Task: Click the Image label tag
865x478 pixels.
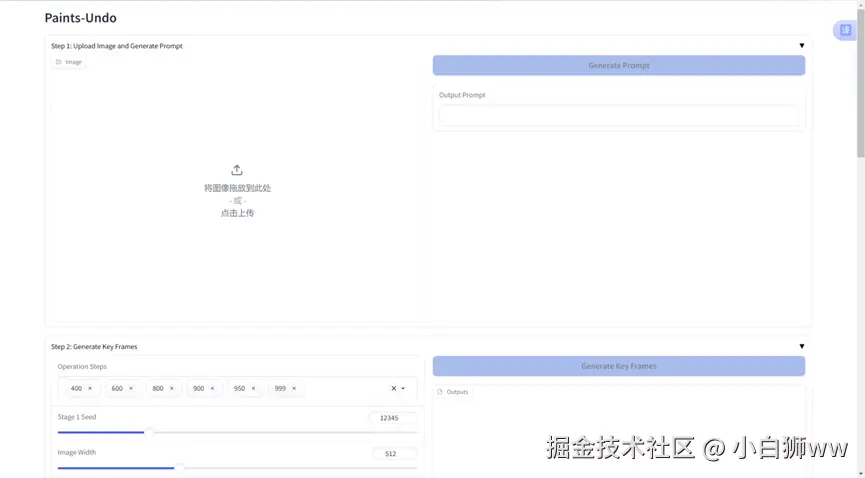Action: [x=69, y=62]
